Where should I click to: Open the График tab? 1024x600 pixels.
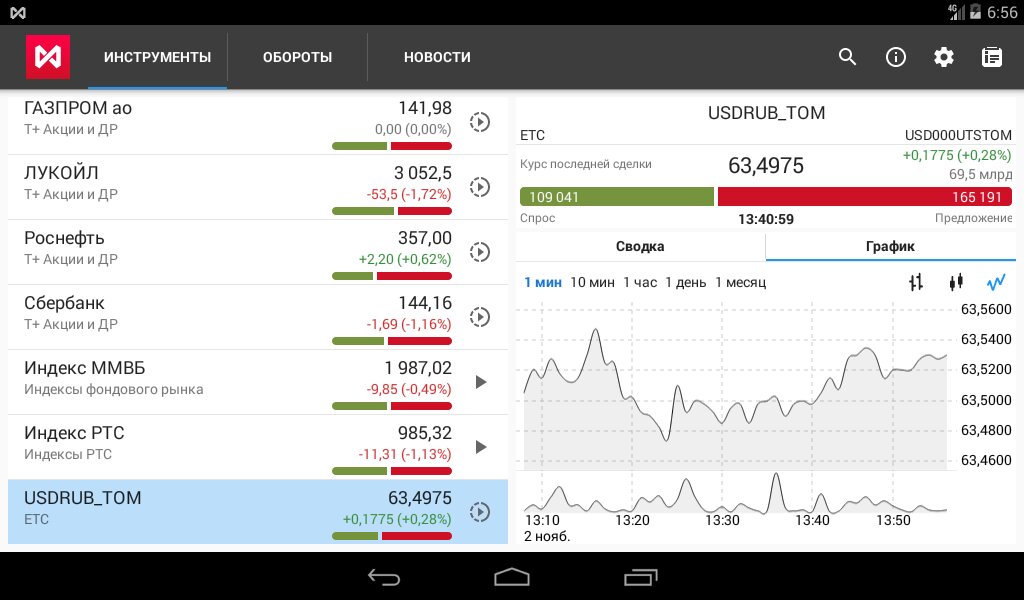click(x=890, y=246)
